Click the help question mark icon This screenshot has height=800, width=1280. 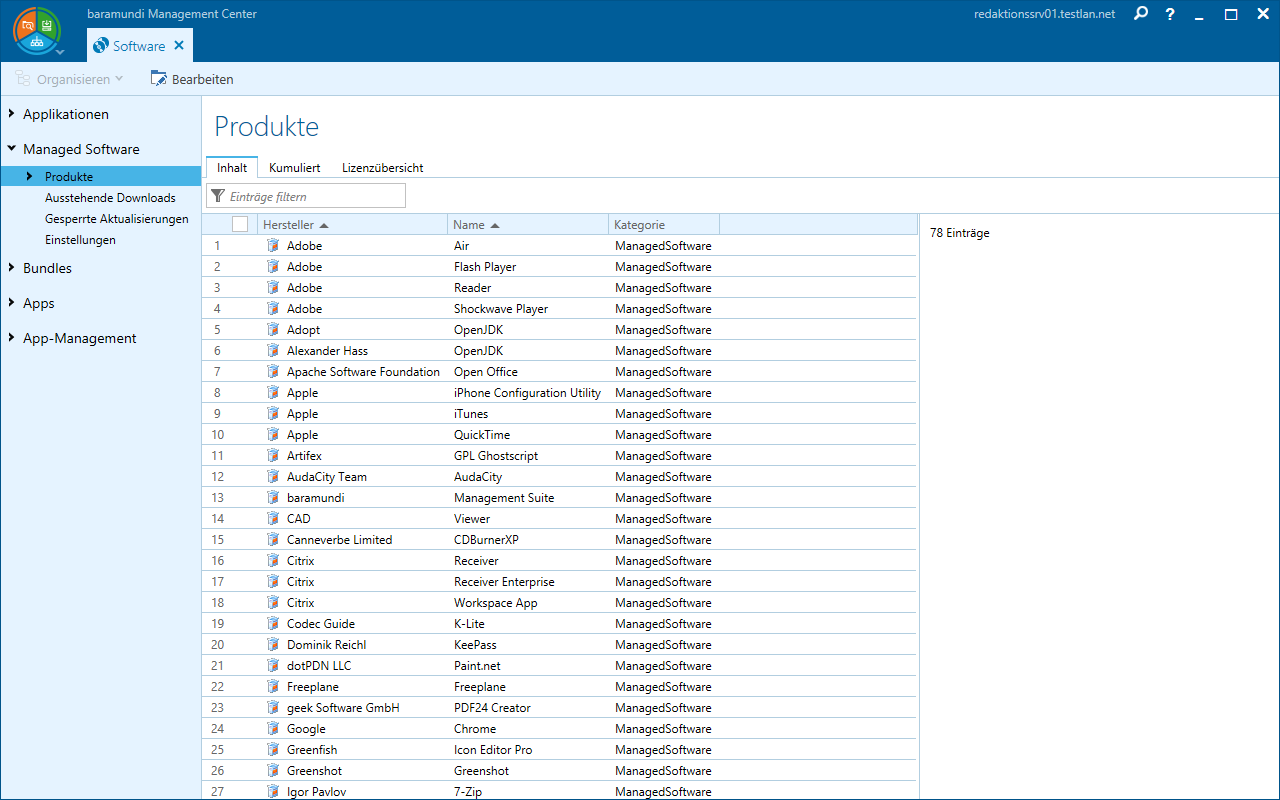point(1170,14)
